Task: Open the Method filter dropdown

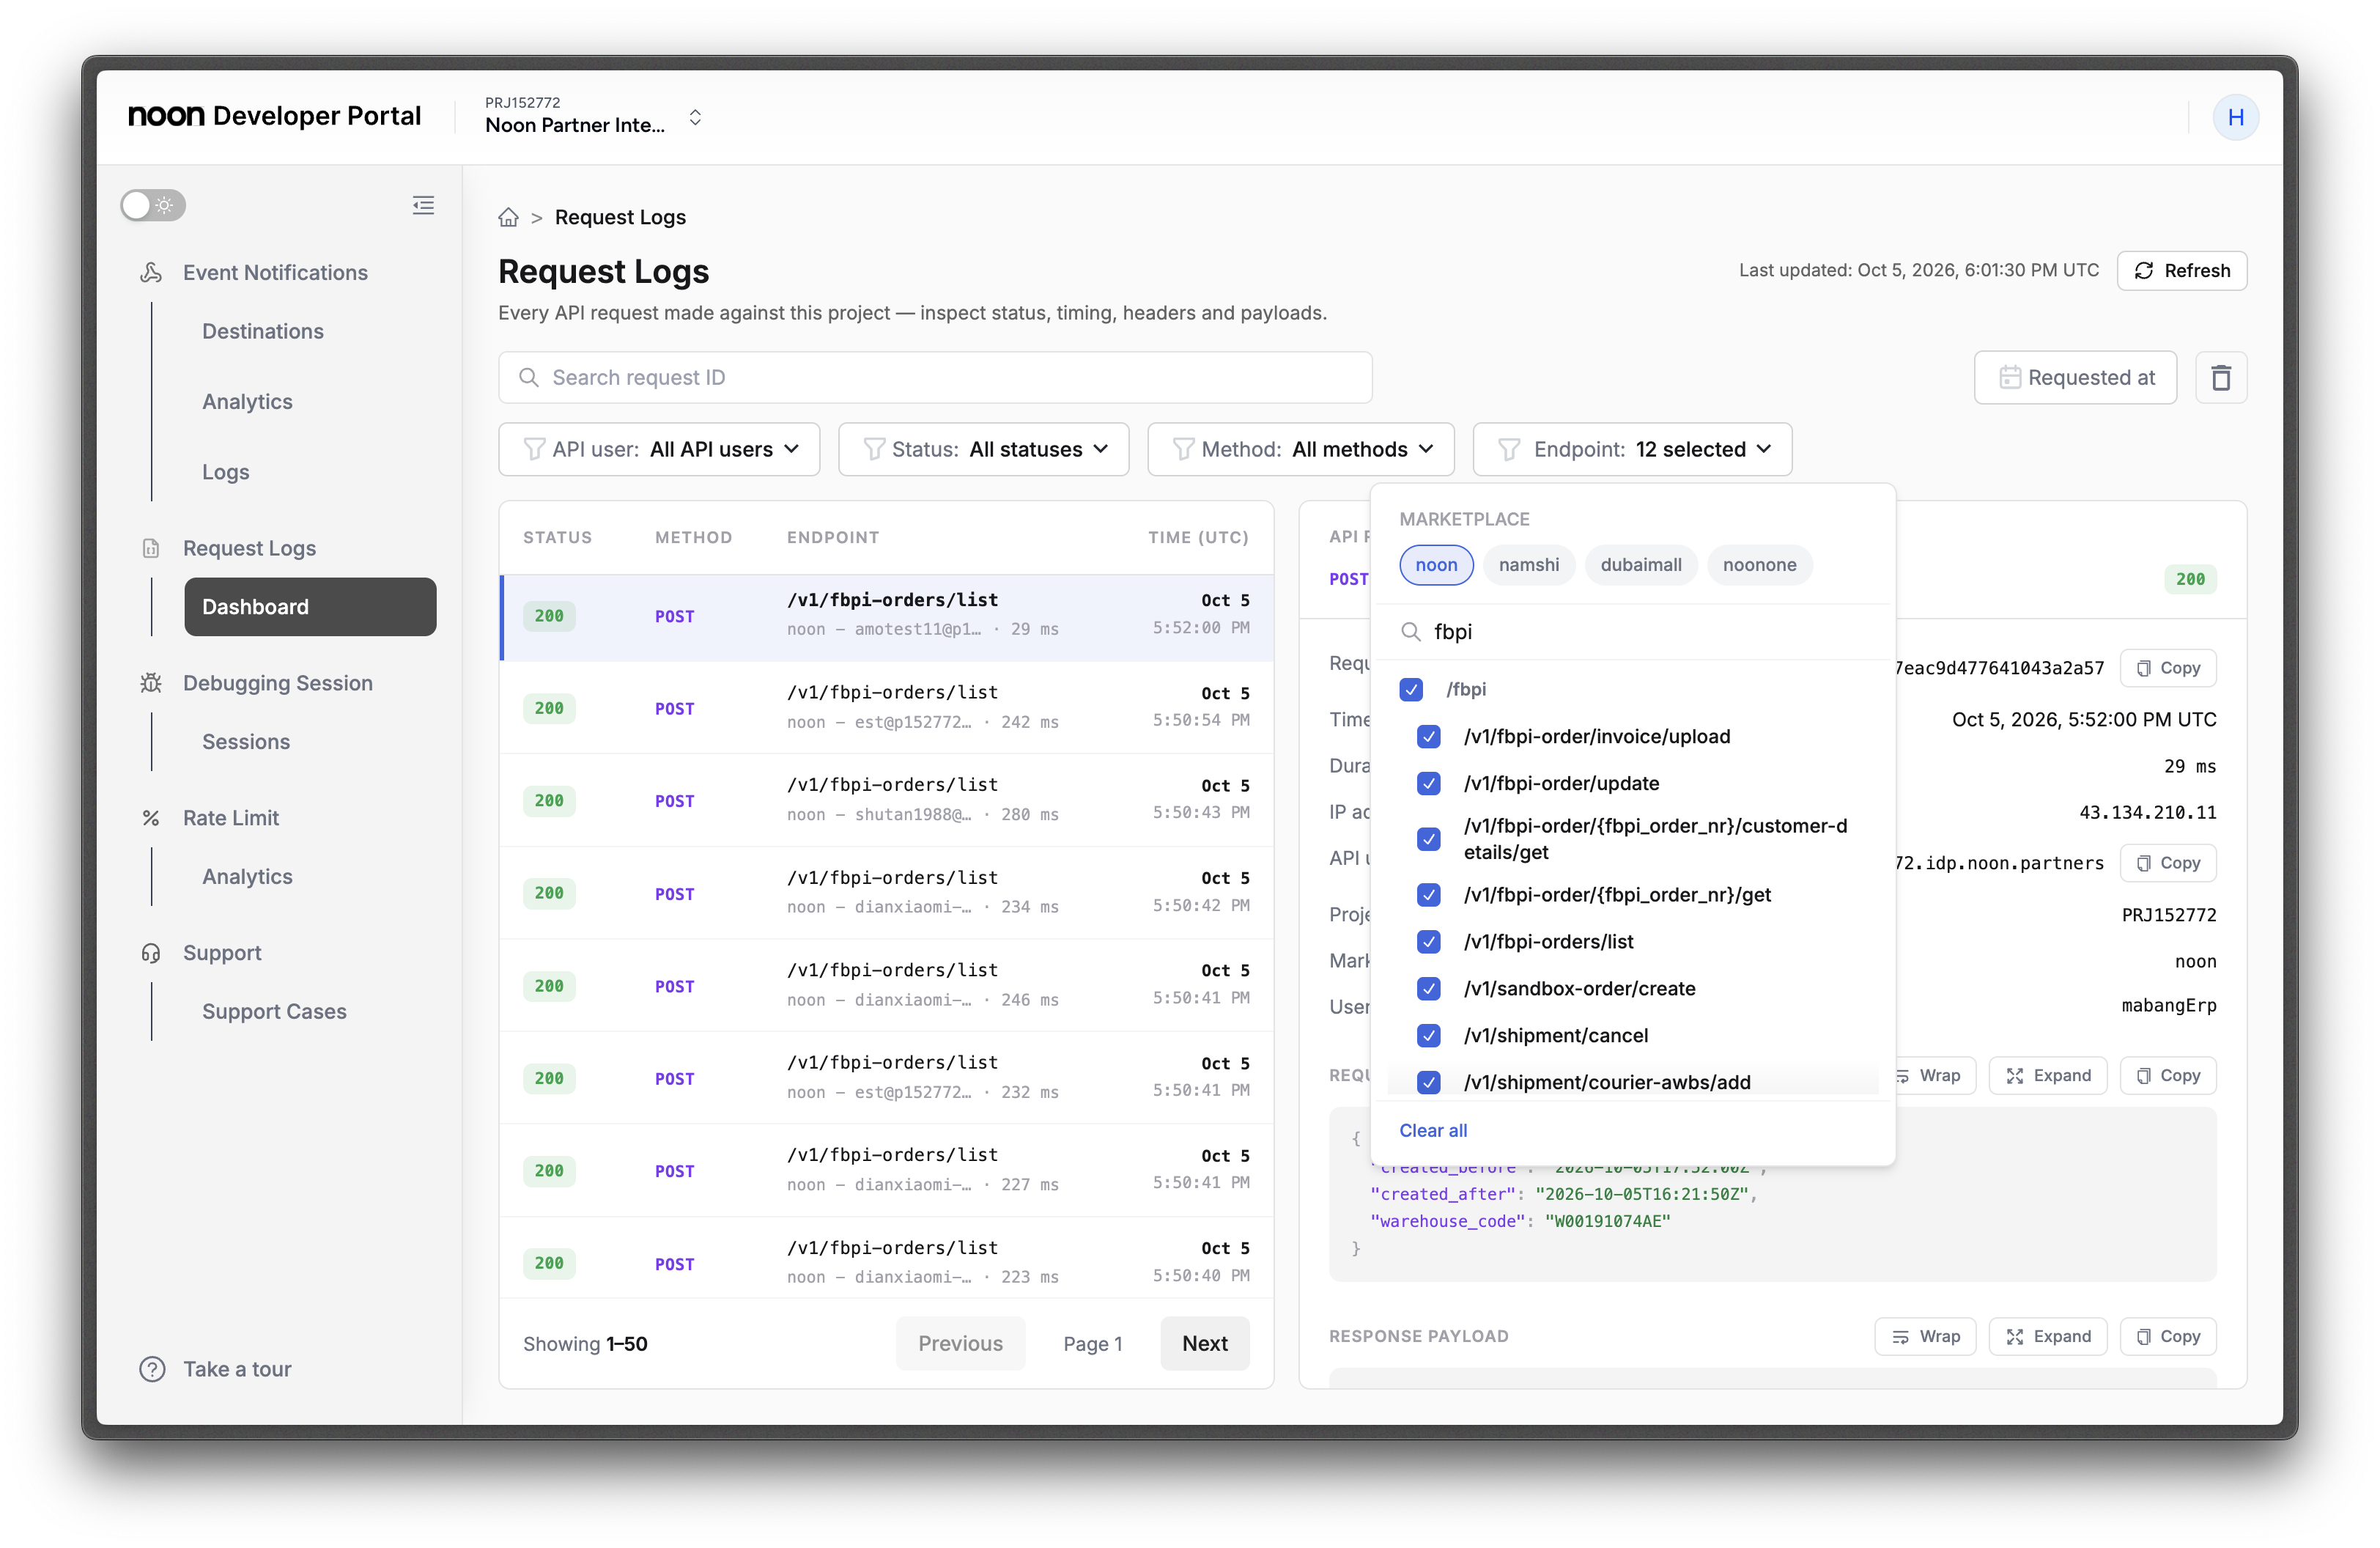Action: pyautogui.click(x=1300, y=449)
